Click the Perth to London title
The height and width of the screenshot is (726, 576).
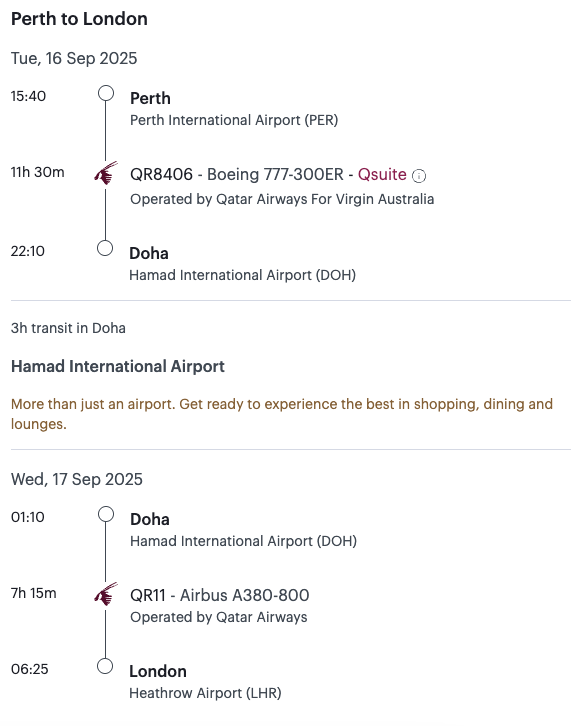[x=79, y=19]
